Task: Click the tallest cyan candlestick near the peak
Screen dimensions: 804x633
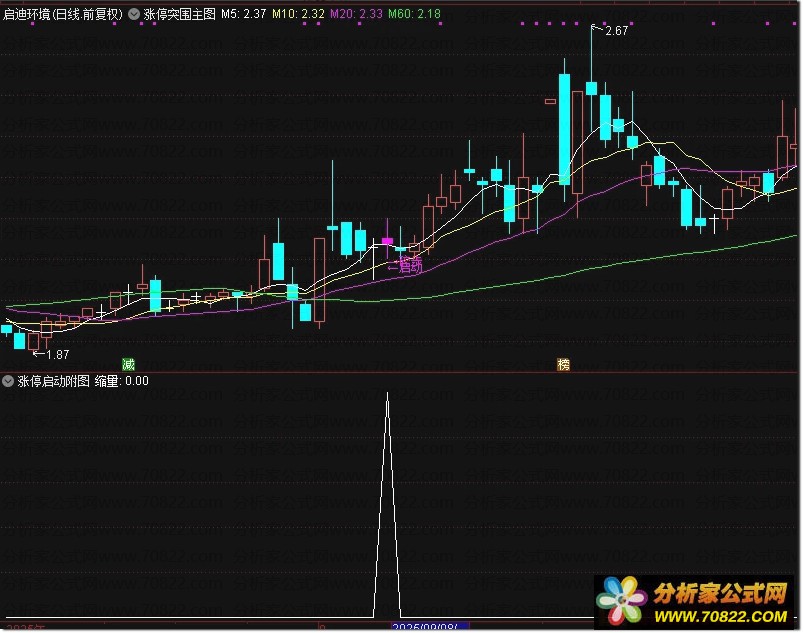Action: point(564,129)
